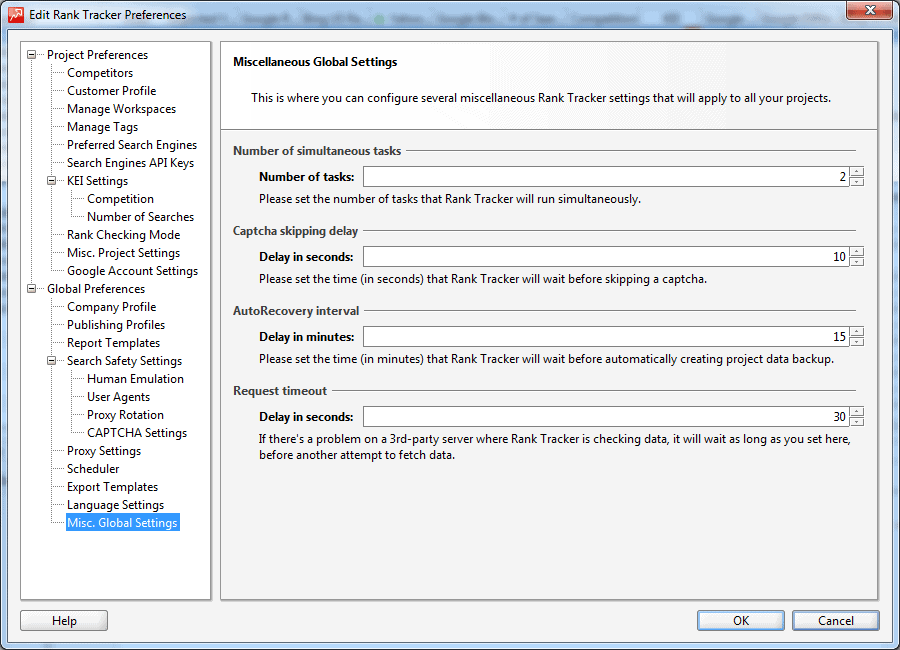The width and height of the screenshot is (900, 650).
Task: Open Google Account Settings page
Action: (x=132, y=271)
